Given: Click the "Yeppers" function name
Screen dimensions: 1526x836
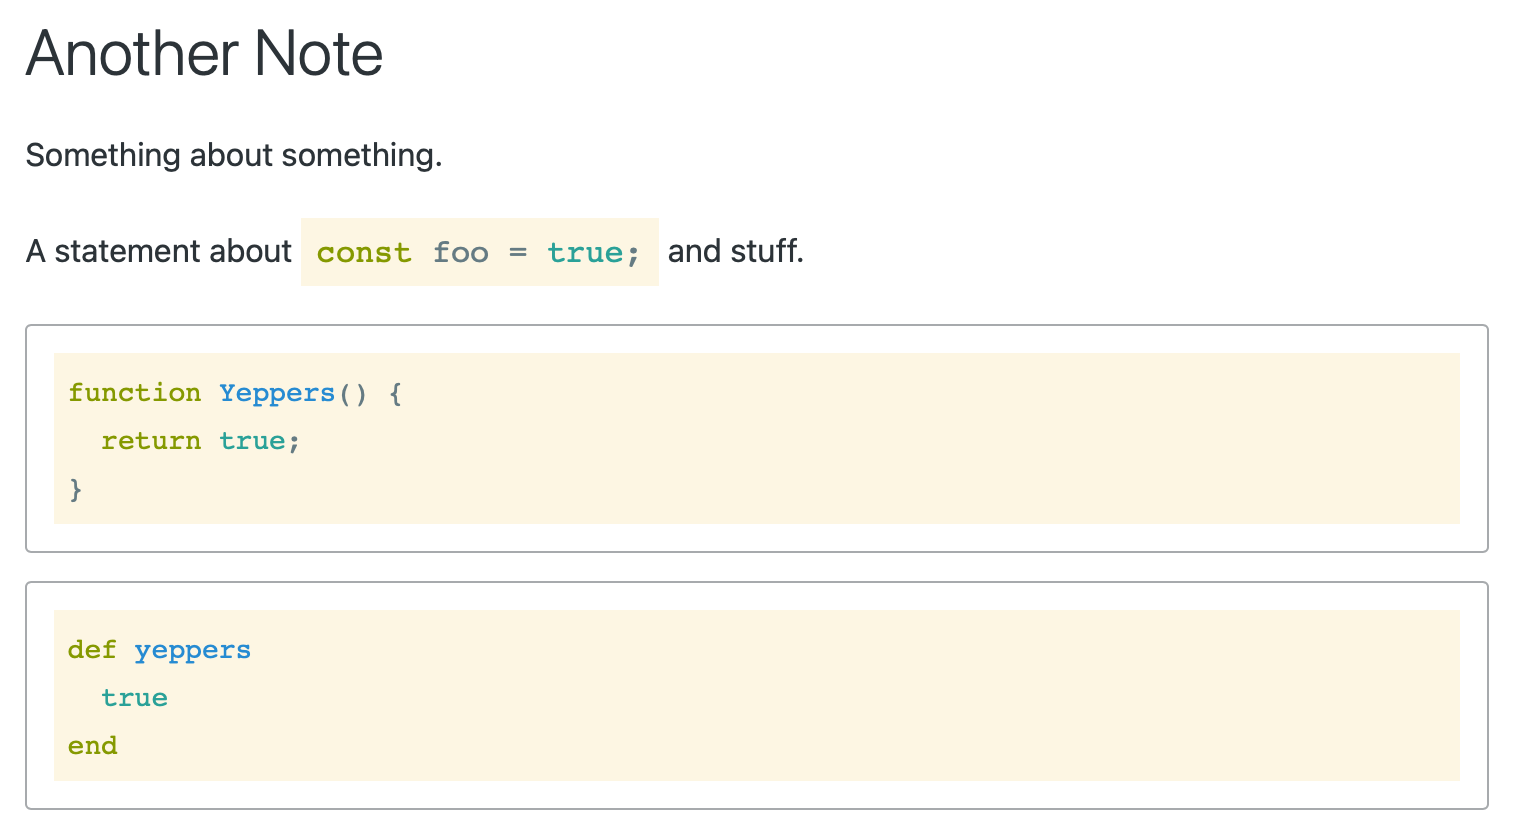Looking at the screenshot, I should tap(277, 393).
